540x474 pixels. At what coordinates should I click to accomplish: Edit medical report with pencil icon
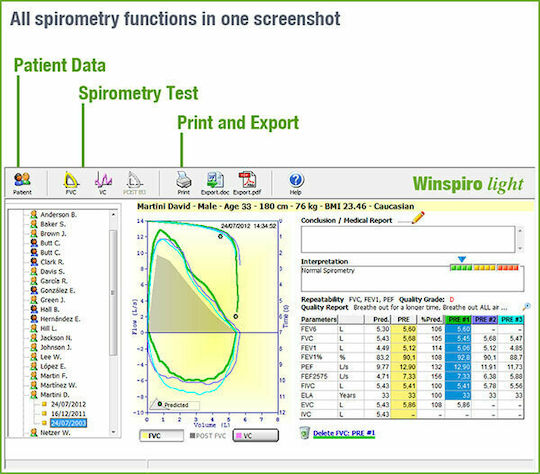click(418, 218)
